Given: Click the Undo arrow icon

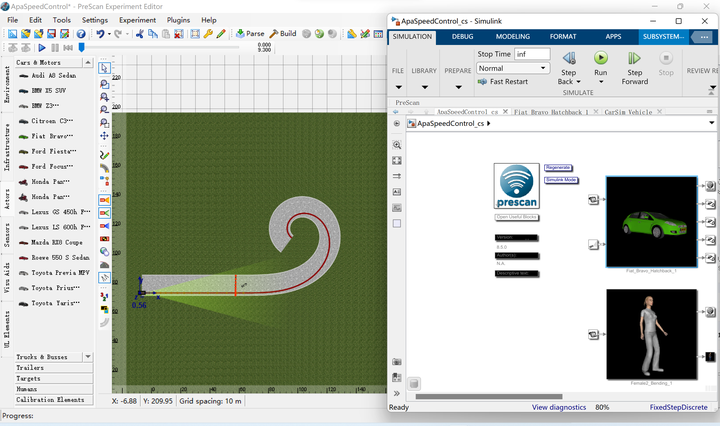Looking at the screenshot, I should tap(98, 34).
